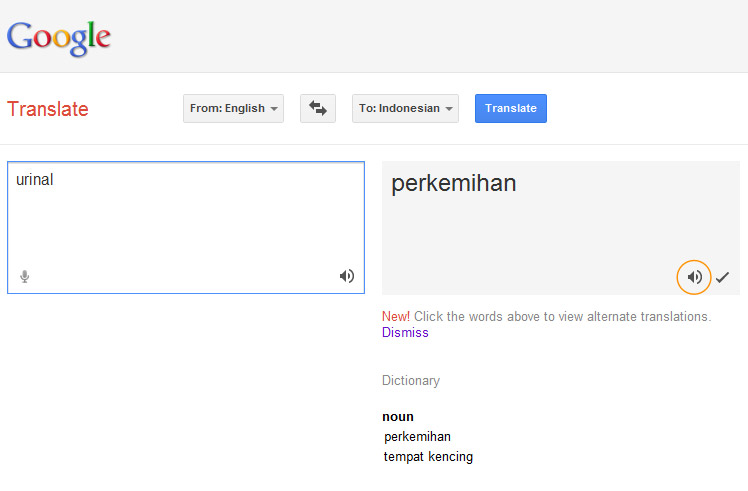Click the blue Translate button
This screenshot has height=491, width=748.
(x=511, y=108)
